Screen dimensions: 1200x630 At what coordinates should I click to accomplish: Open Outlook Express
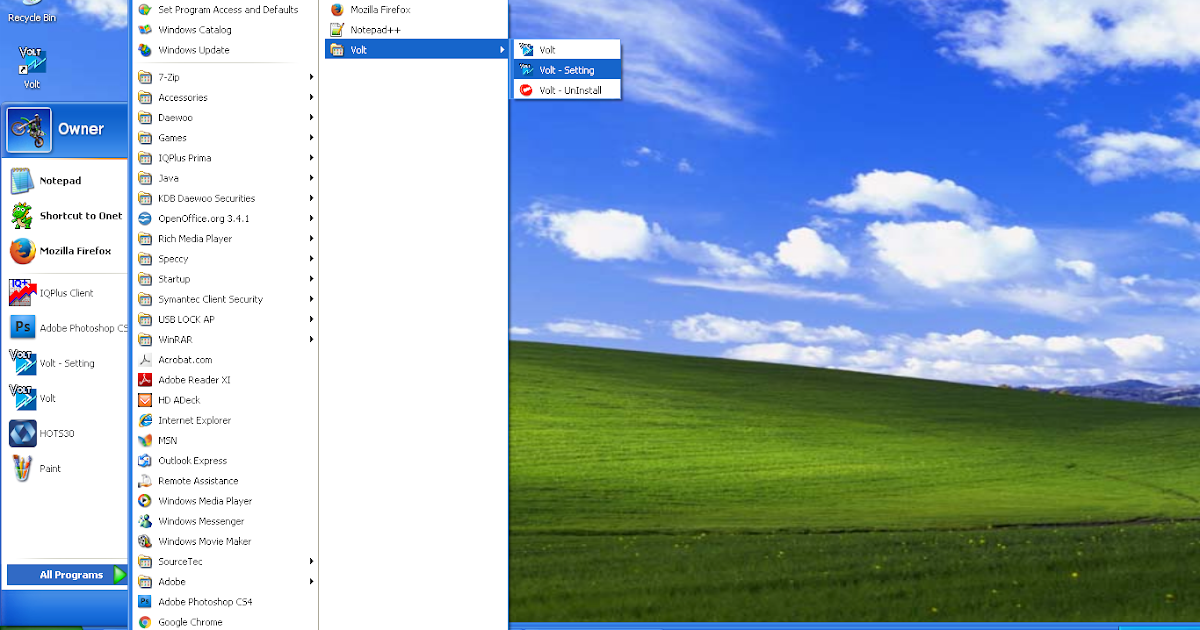click(225, 460)
